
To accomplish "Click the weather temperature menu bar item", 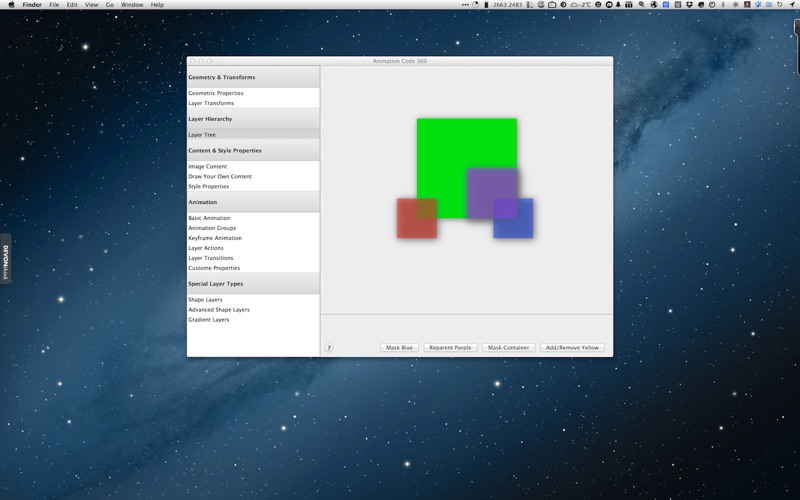I will tap(581, 5).
